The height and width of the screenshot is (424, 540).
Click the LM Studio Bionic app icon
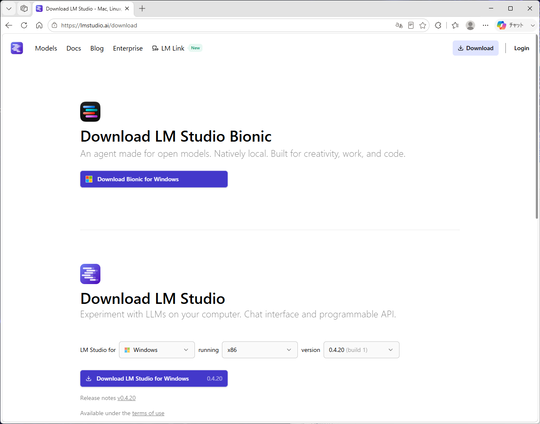[90, 112]
